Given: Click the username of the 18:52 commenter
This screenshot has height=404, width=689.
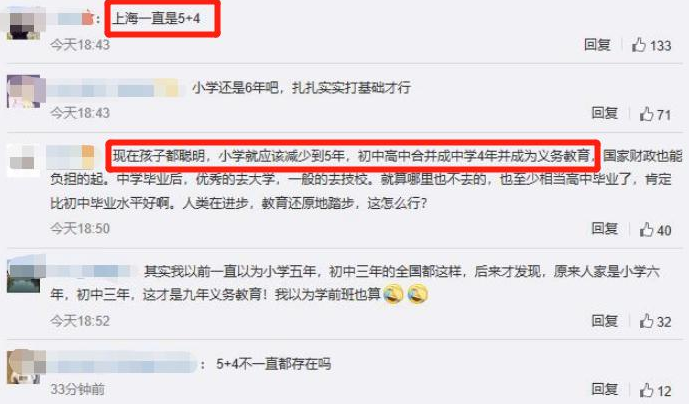Looking at the screenshot, I should coord(91,271).
